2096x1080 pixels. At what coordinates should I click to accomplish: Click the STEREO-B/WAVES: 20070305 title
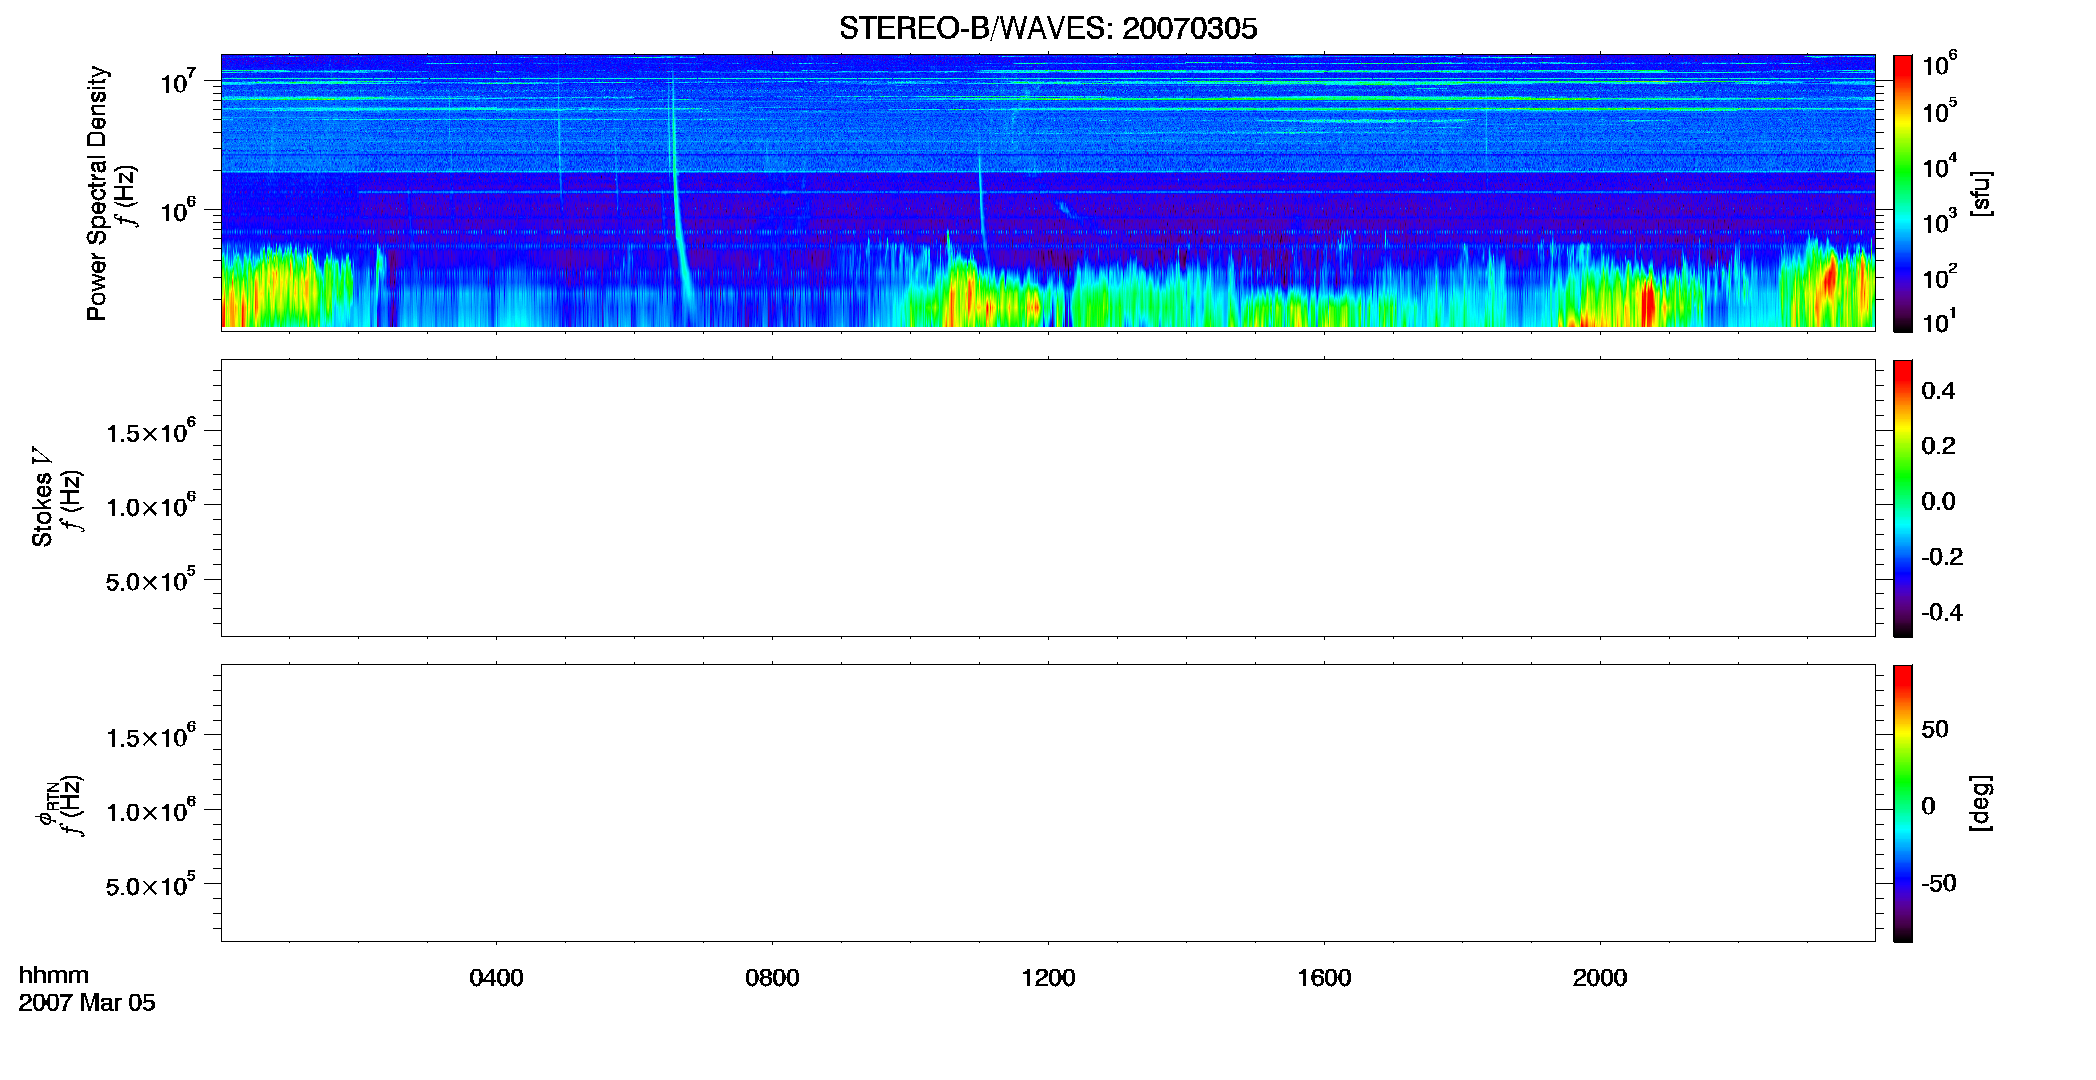(x=1048, y=28)
